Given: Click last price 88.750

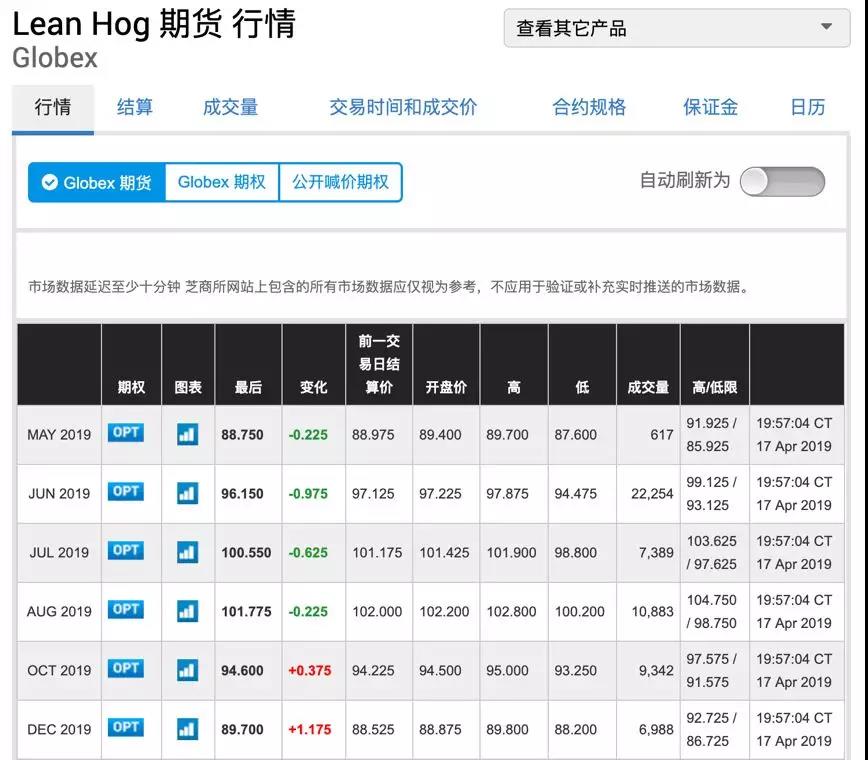Looking at the screenshot, I should [x=242, y=435].
